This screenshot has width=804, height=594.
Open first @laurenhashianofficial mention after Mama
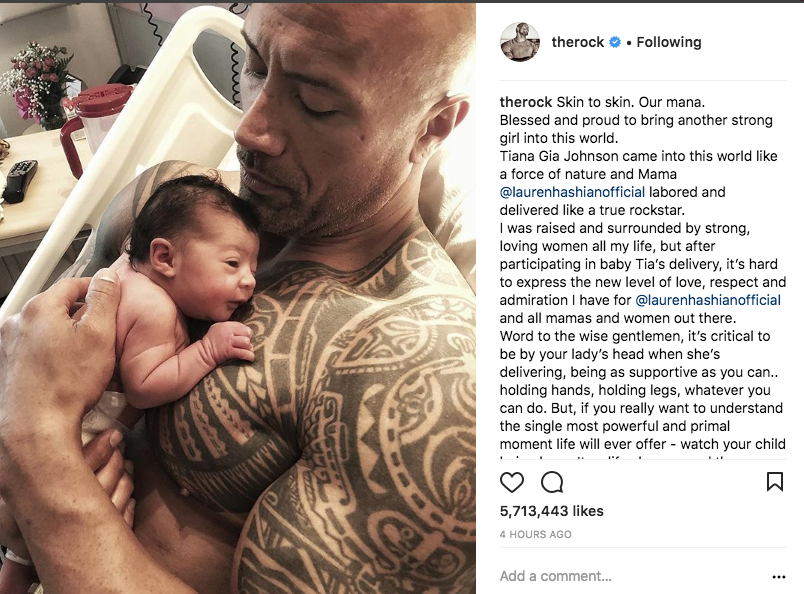tap(572, 192)
